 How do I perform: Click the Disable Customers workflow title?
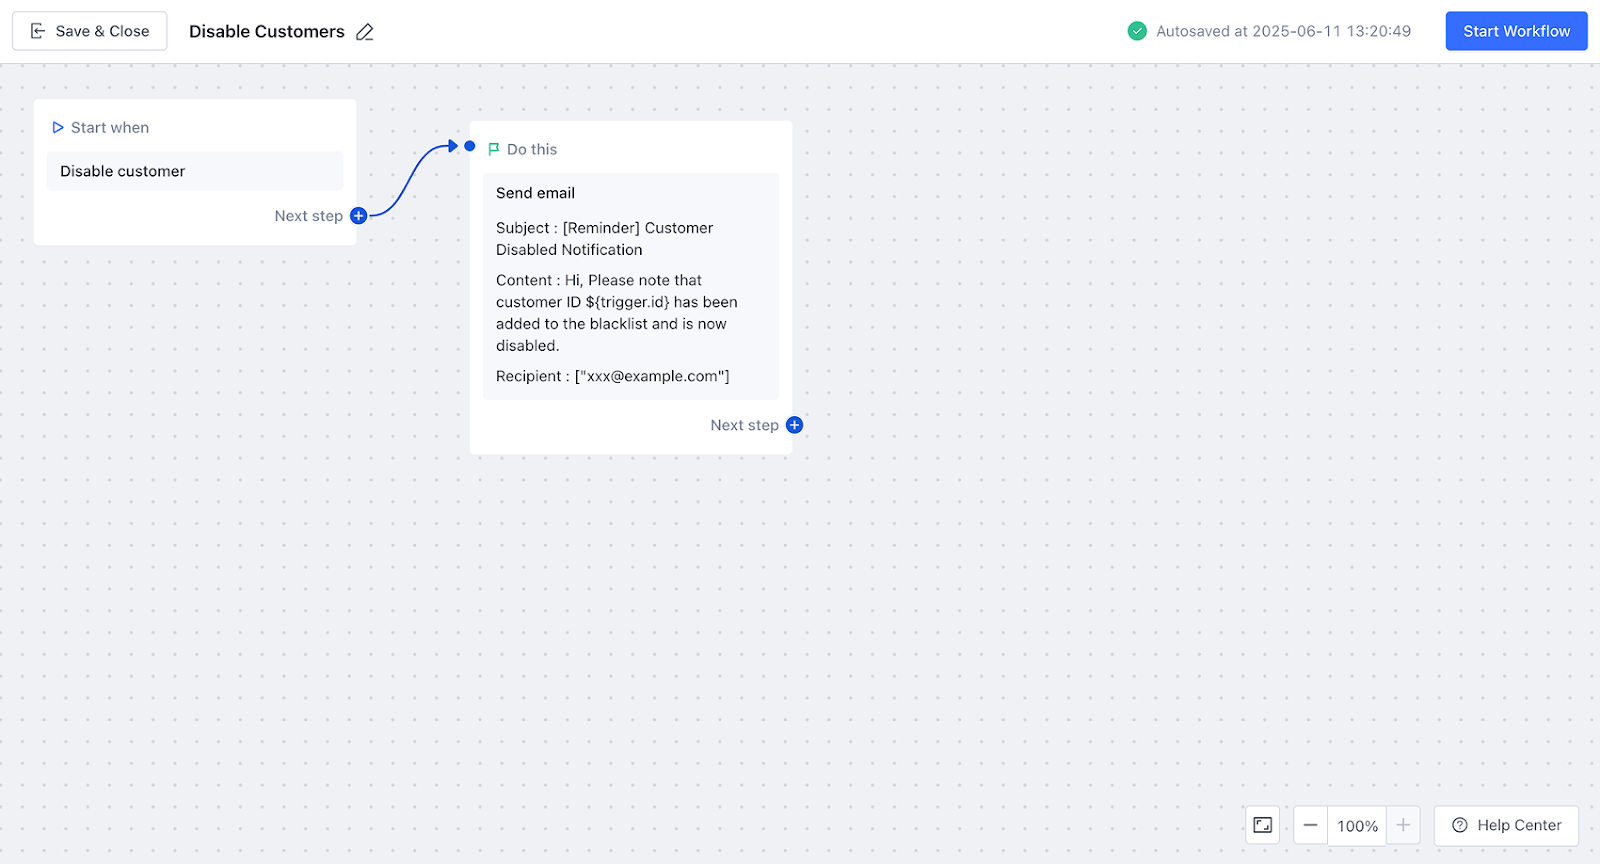[266, 32]
